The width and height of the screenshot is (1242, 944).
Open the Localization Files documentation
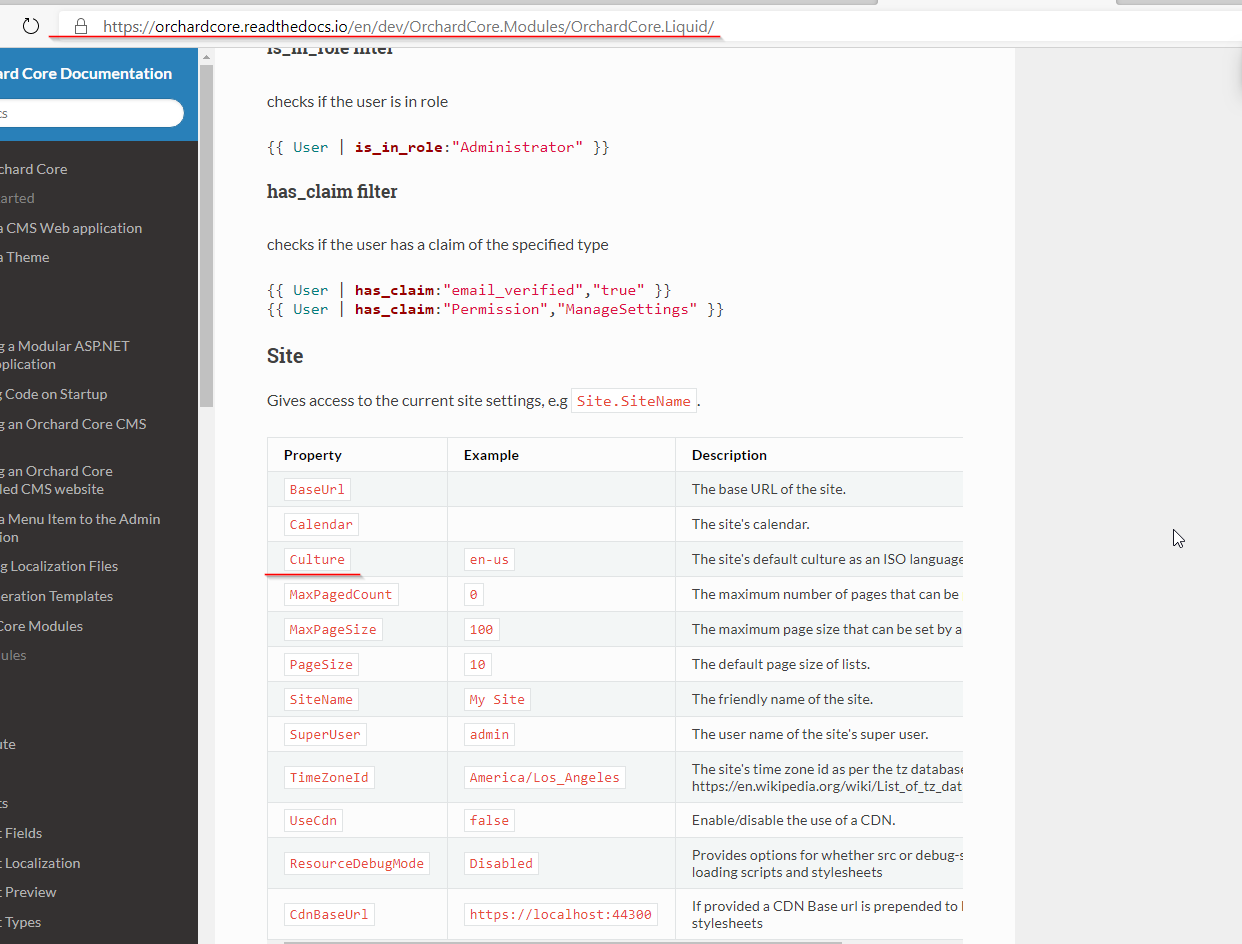tap(62, 565)
